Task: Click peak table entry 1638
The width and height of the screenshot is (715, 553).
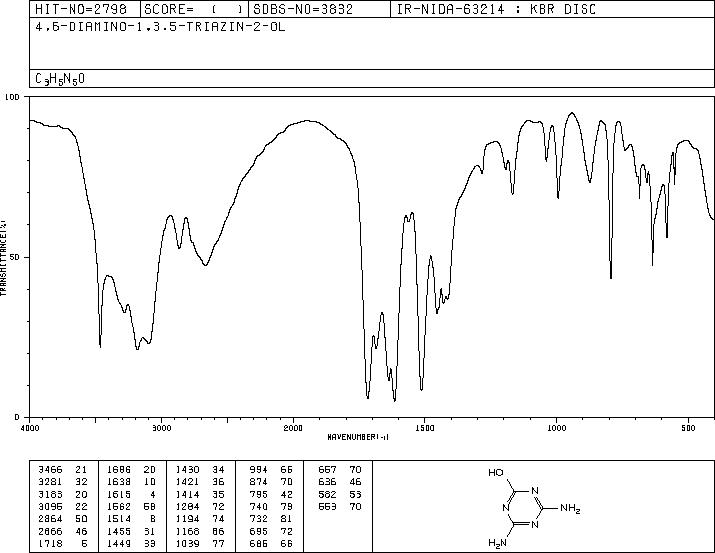Action: click(119, 482)
